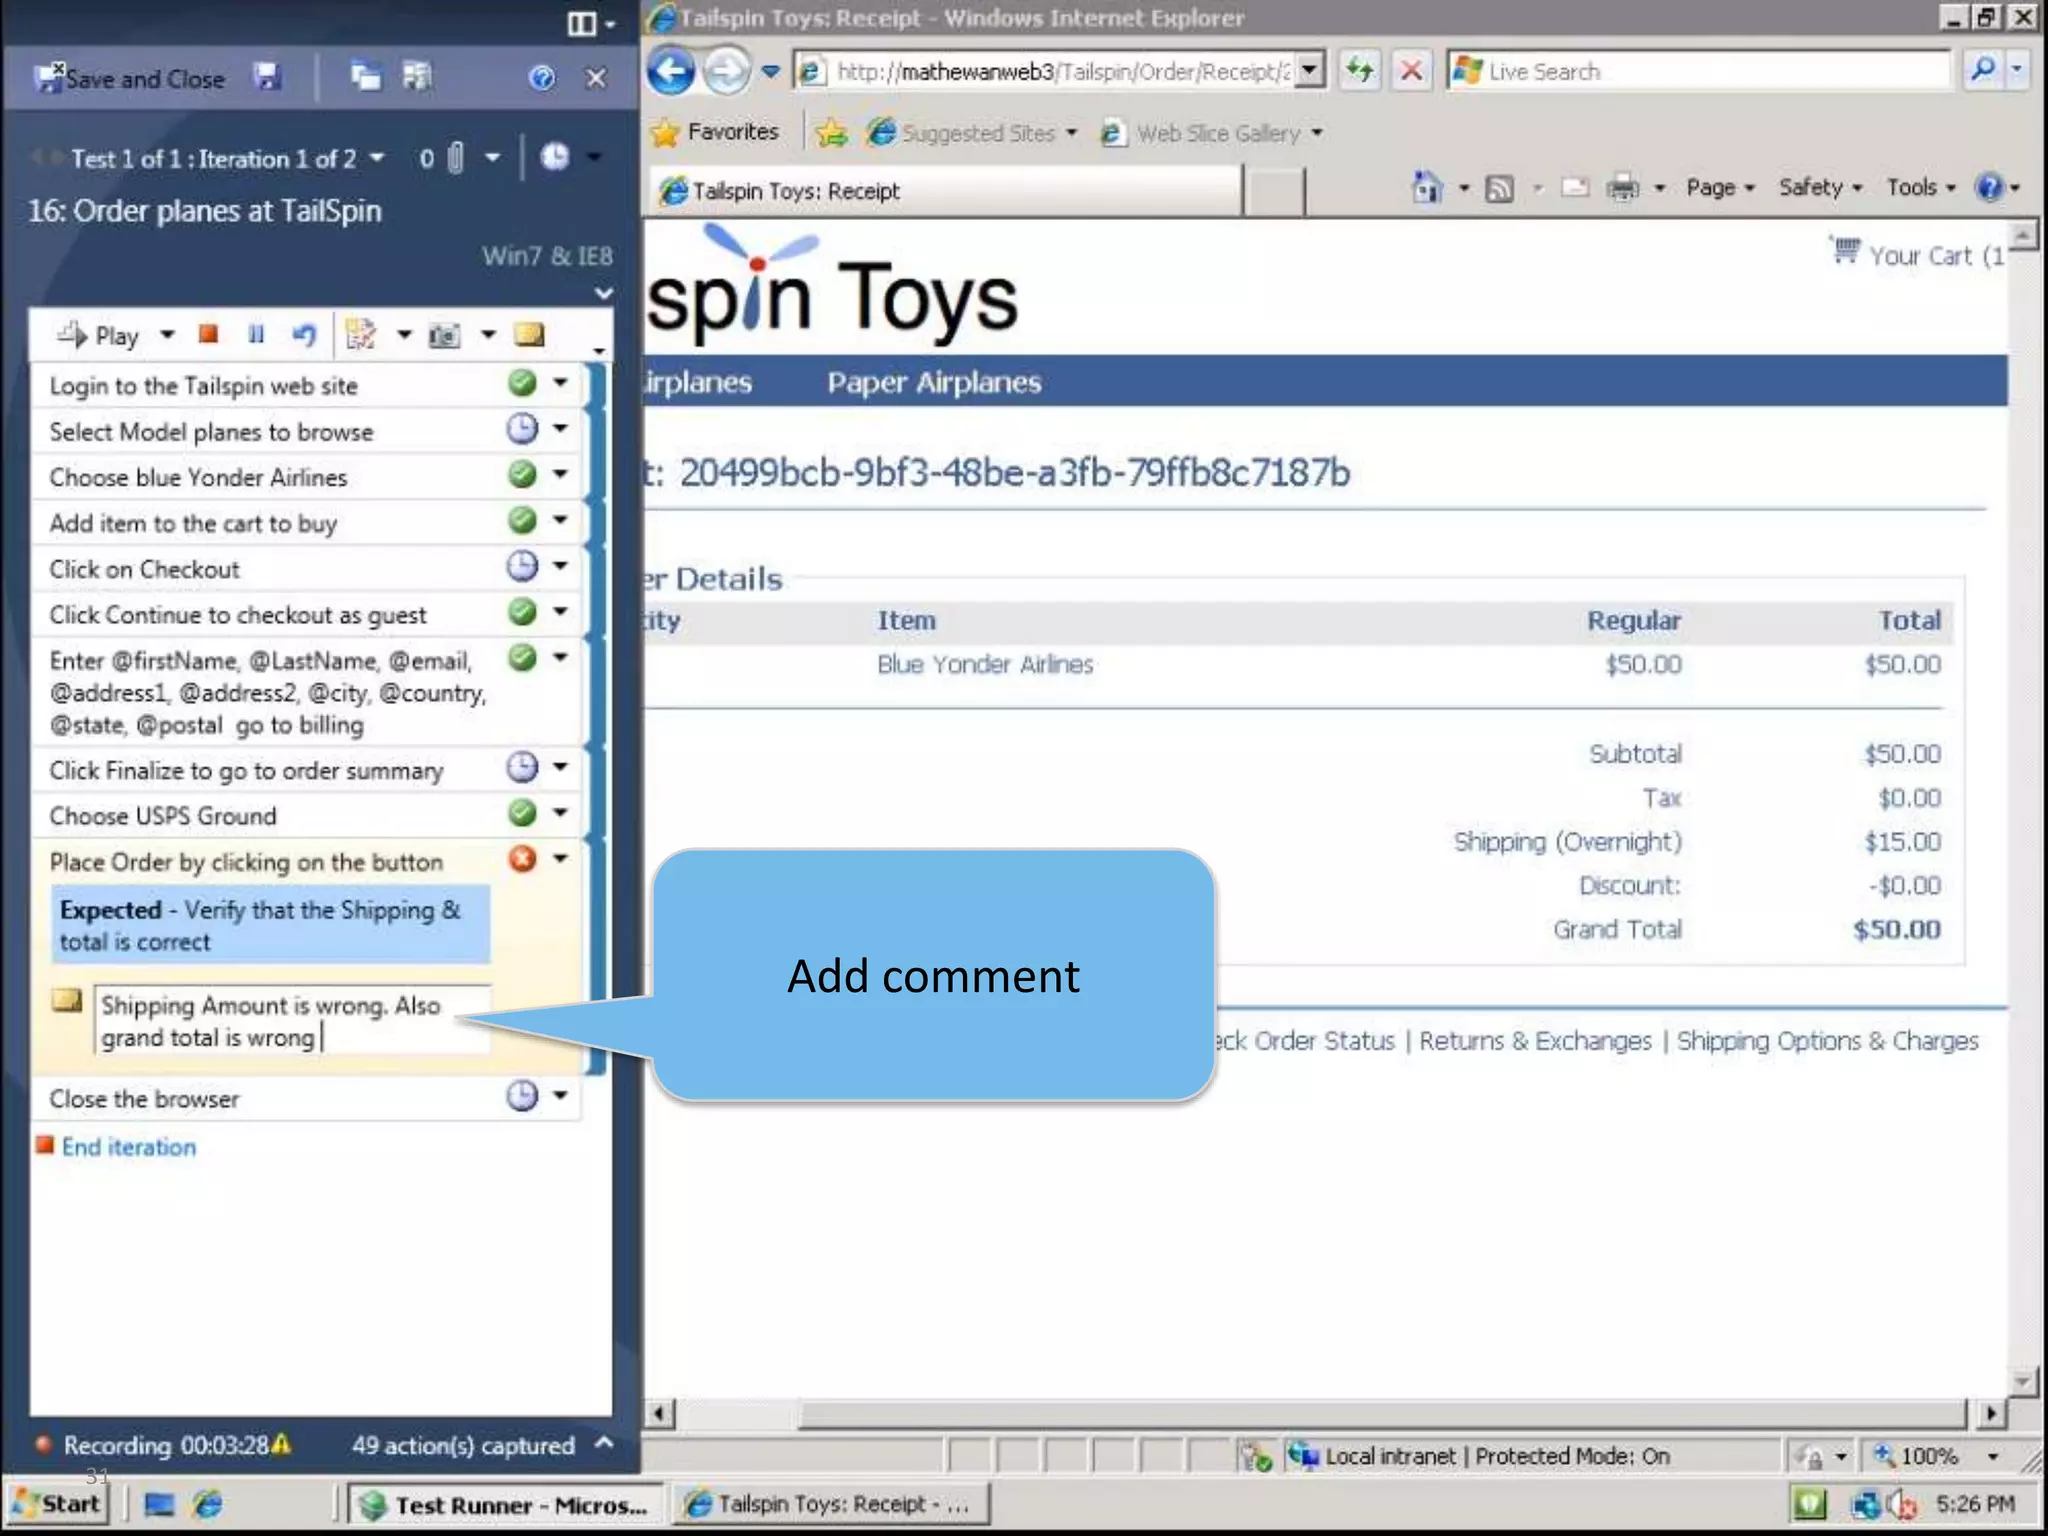Click the yellow comment note icon in toolbar
This screenshot has width=2048, height=1536.
tap(529, 334)
